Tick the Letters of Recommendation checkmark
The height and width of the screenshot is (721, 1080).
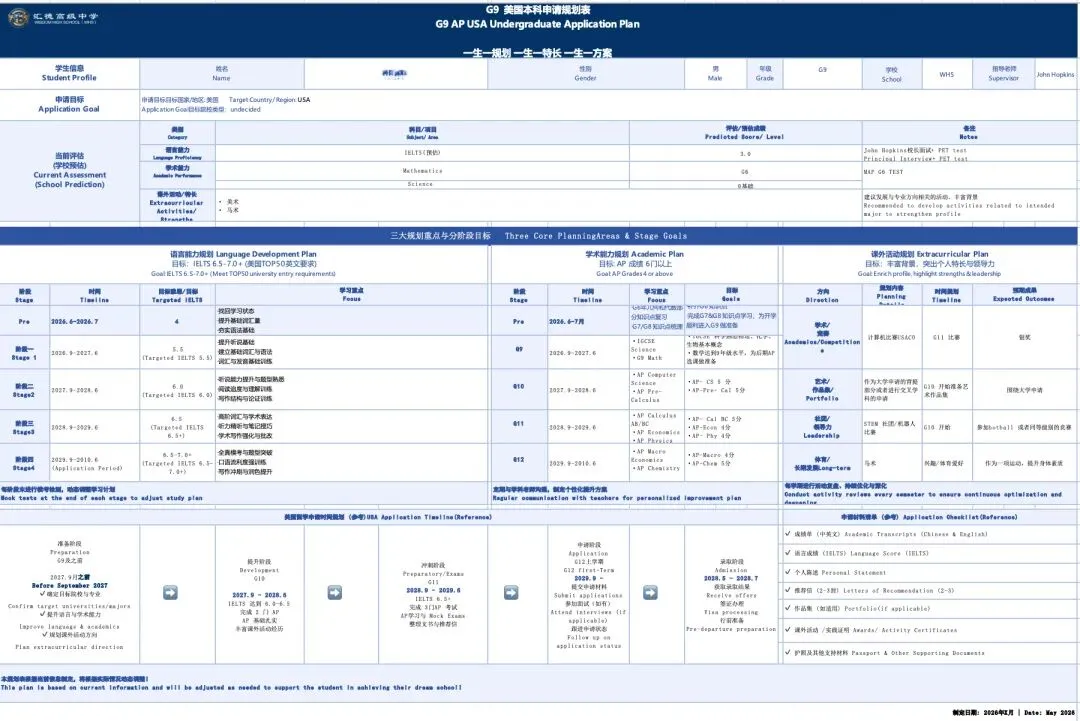coord(788,589)
